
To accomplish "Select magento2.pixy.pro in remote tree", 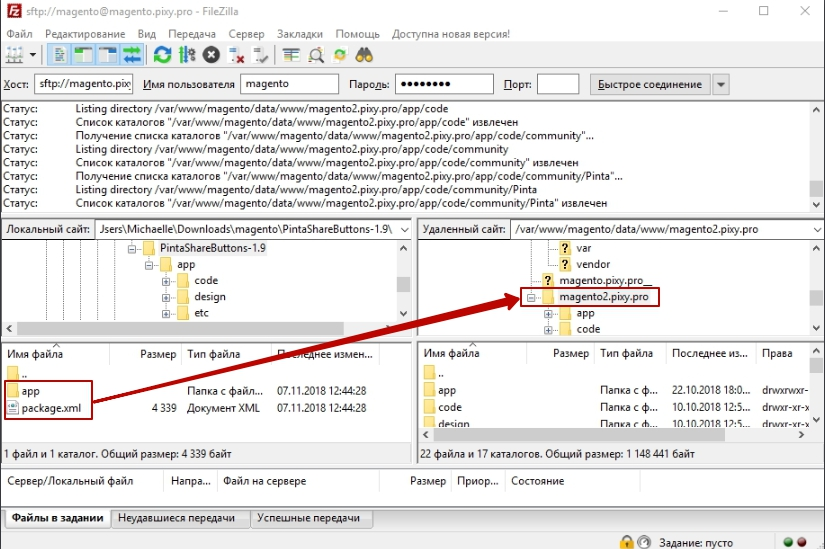I will 603,297.
